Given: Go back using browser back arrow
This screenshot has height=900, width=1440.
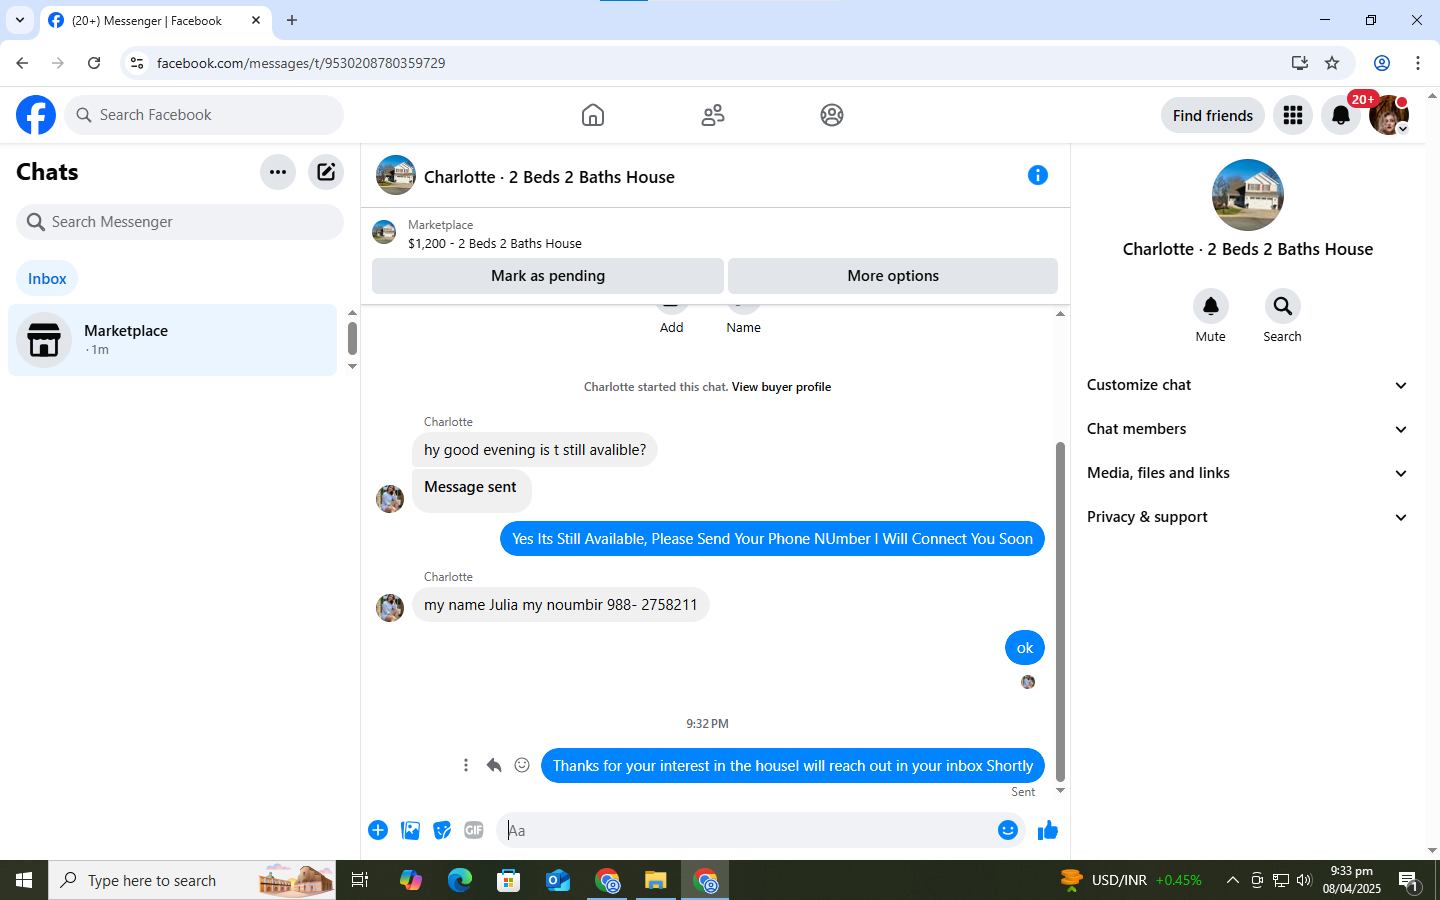Looking at the screenshot, I should pos(22,63).
